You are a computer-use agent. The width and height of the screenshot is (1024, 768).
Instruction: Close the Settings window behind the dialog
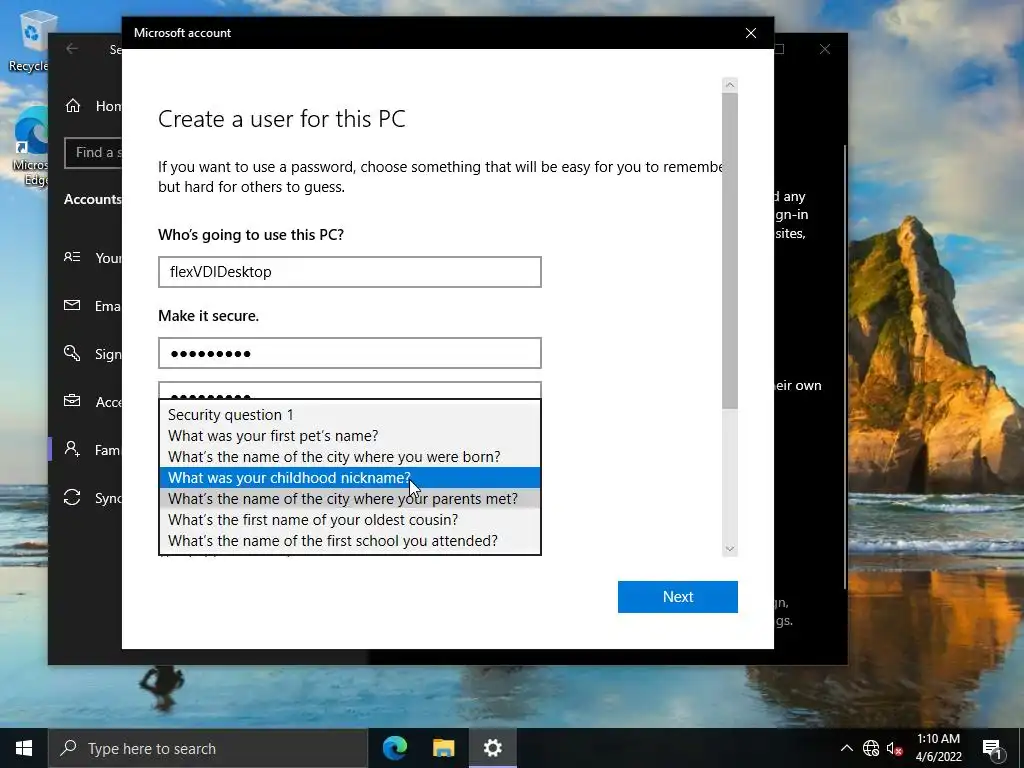coord(825,49)
